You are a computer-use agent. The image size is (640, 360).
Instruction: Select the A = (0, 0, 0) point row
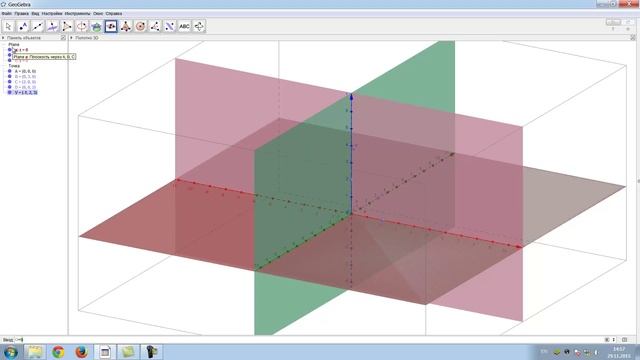tap(25, 71)
